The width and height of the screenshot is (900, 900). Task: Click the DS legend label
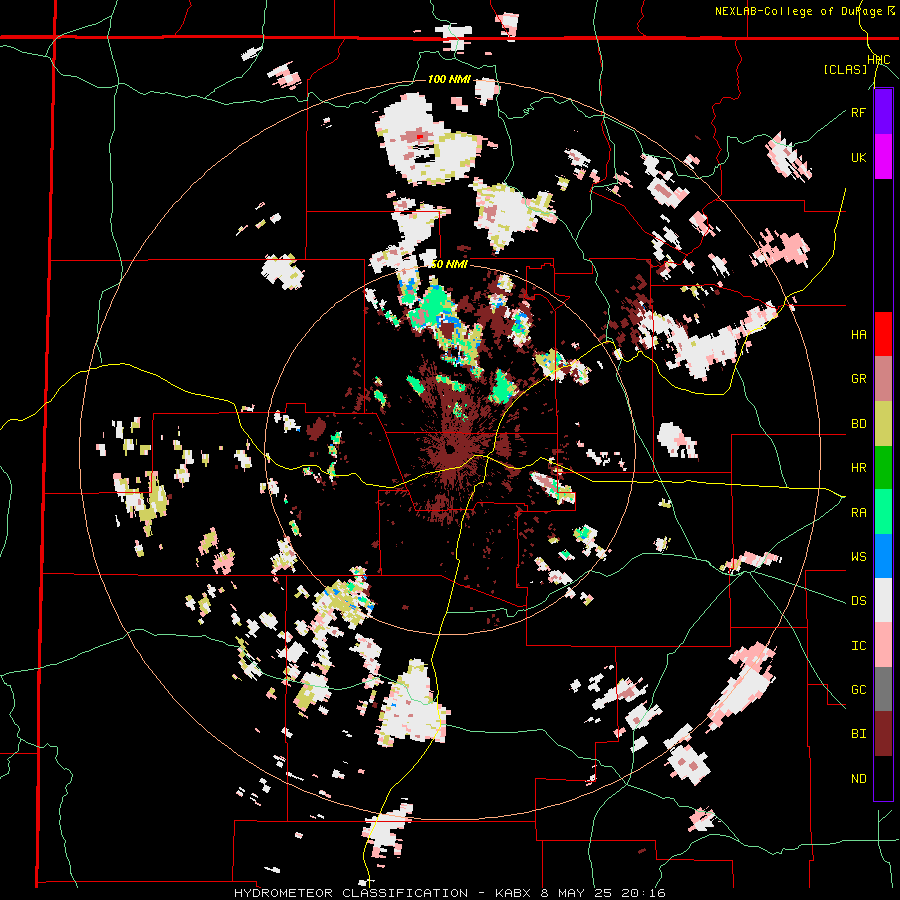[x=858, y=601]
